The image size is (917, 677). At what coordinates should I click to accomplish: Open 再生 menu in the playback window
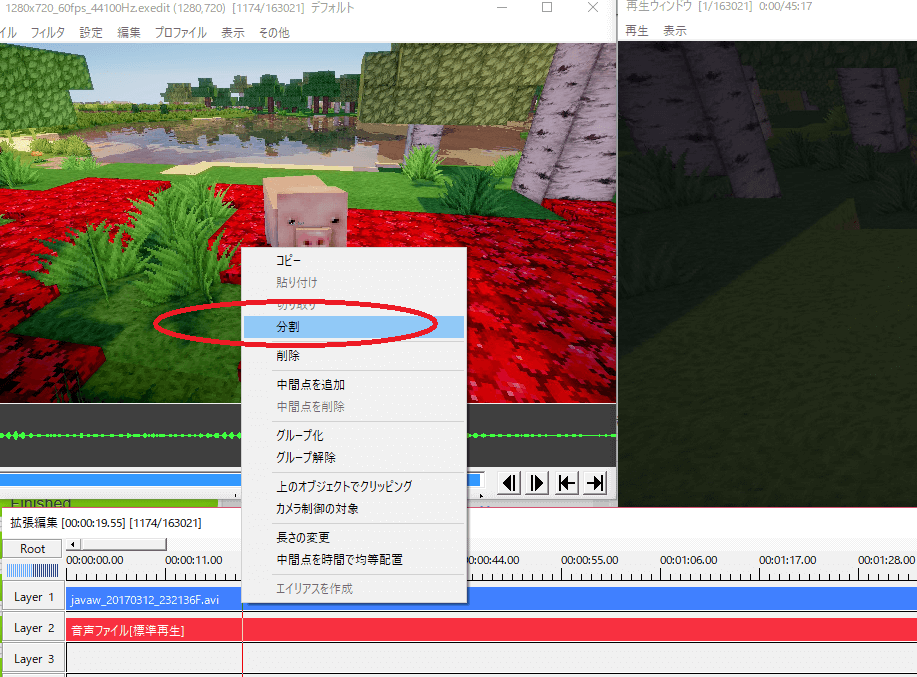pos(636,31)
